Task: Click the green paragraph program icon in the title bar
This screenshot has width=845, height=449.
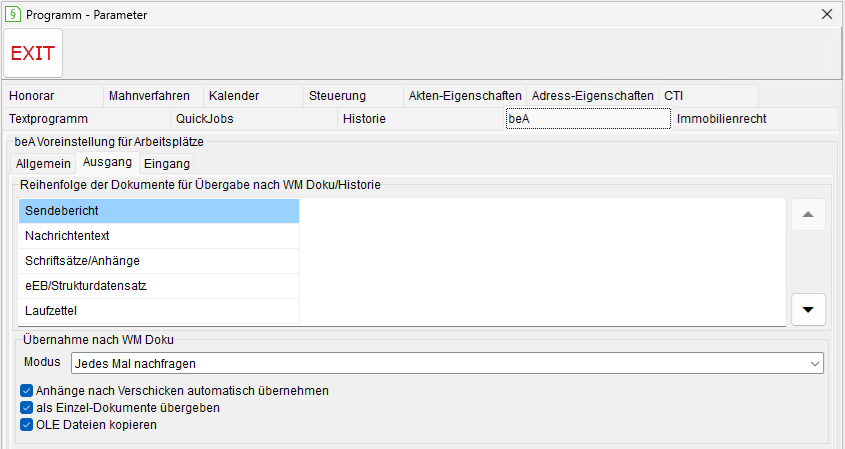Action: (x=12, y=14)
